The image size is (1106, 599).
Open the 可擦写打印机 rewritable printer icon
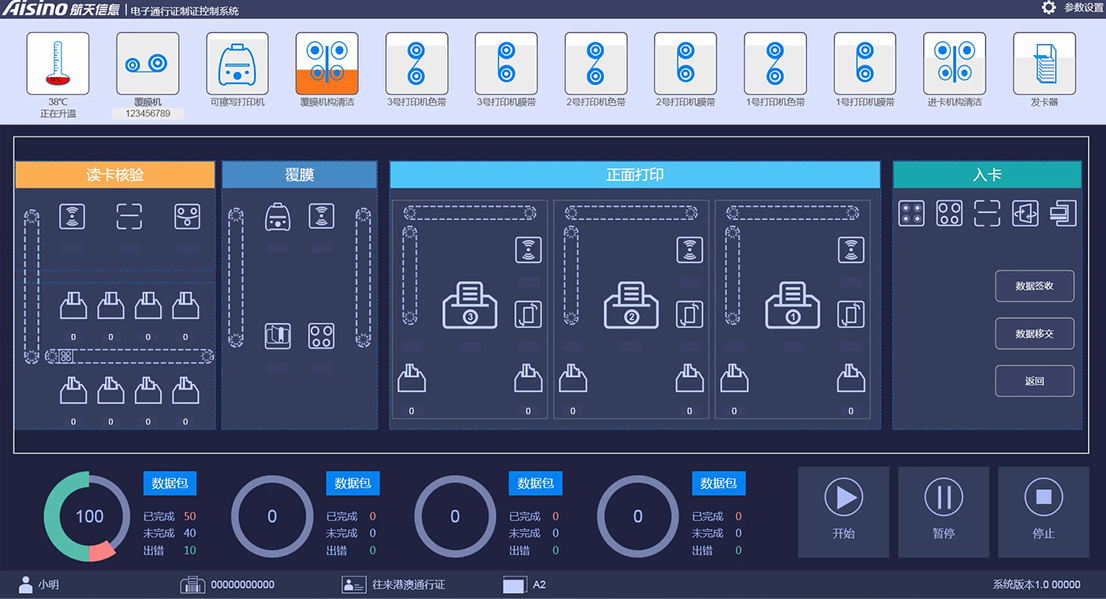point(237,64)
